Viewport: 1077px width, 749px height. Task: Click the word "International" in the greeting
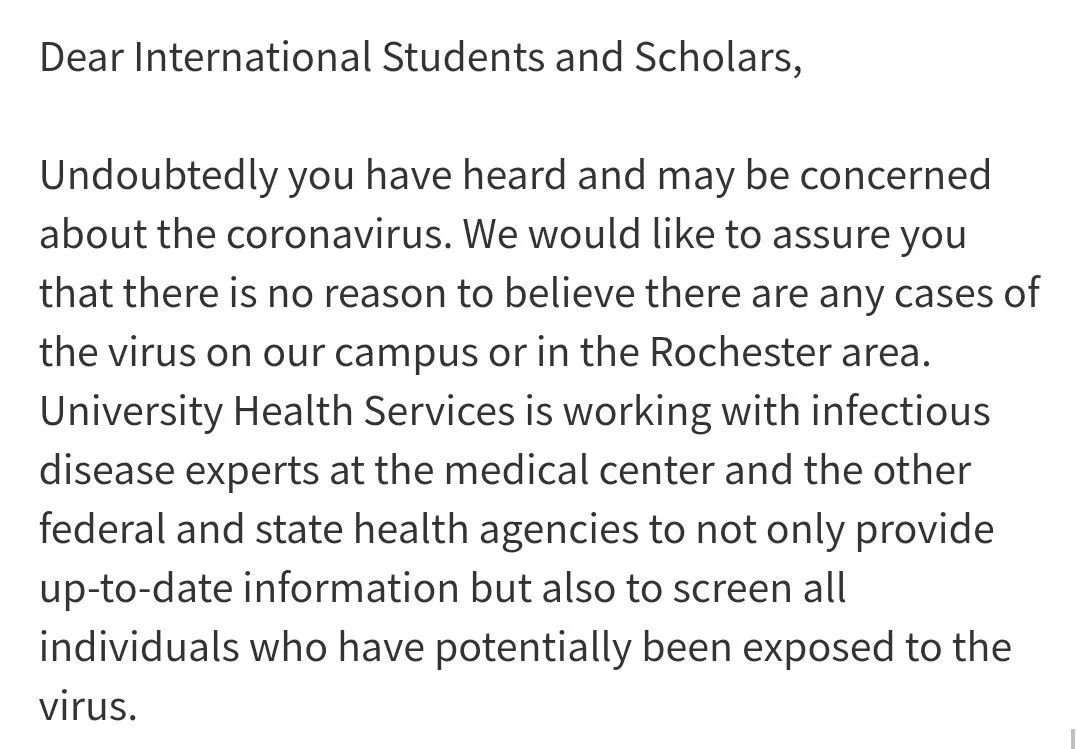[x=254, y=59]
